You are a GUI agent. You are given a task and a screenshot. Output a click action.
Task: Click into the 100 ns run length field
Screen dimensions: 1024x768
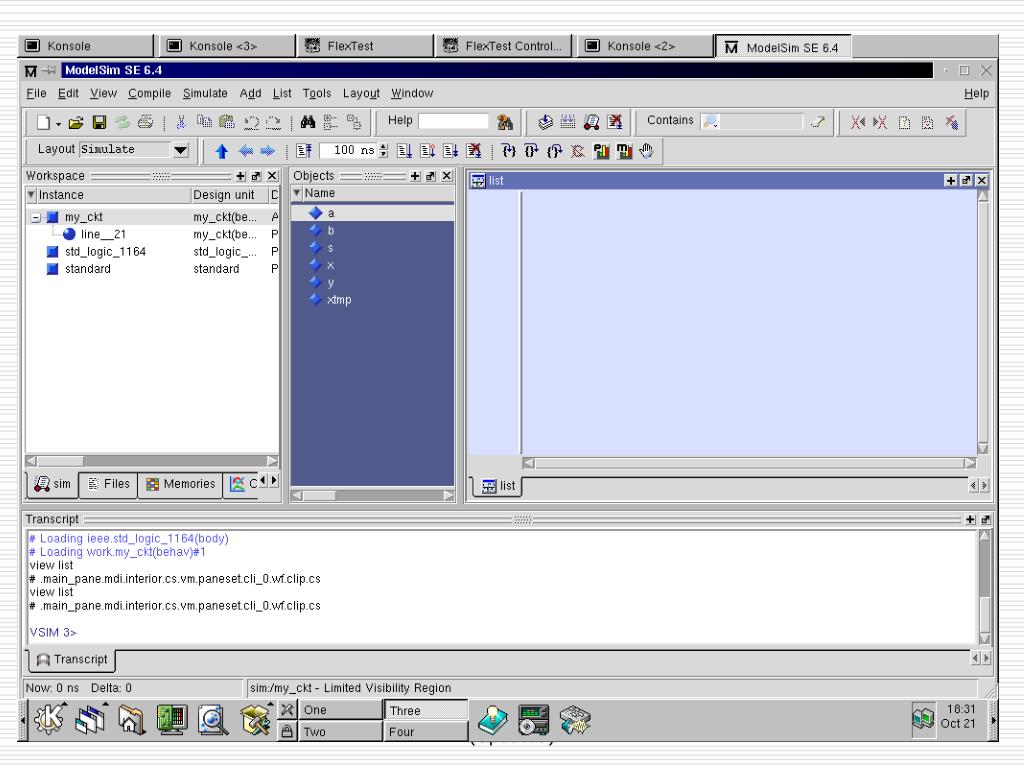tap(349, 151)
